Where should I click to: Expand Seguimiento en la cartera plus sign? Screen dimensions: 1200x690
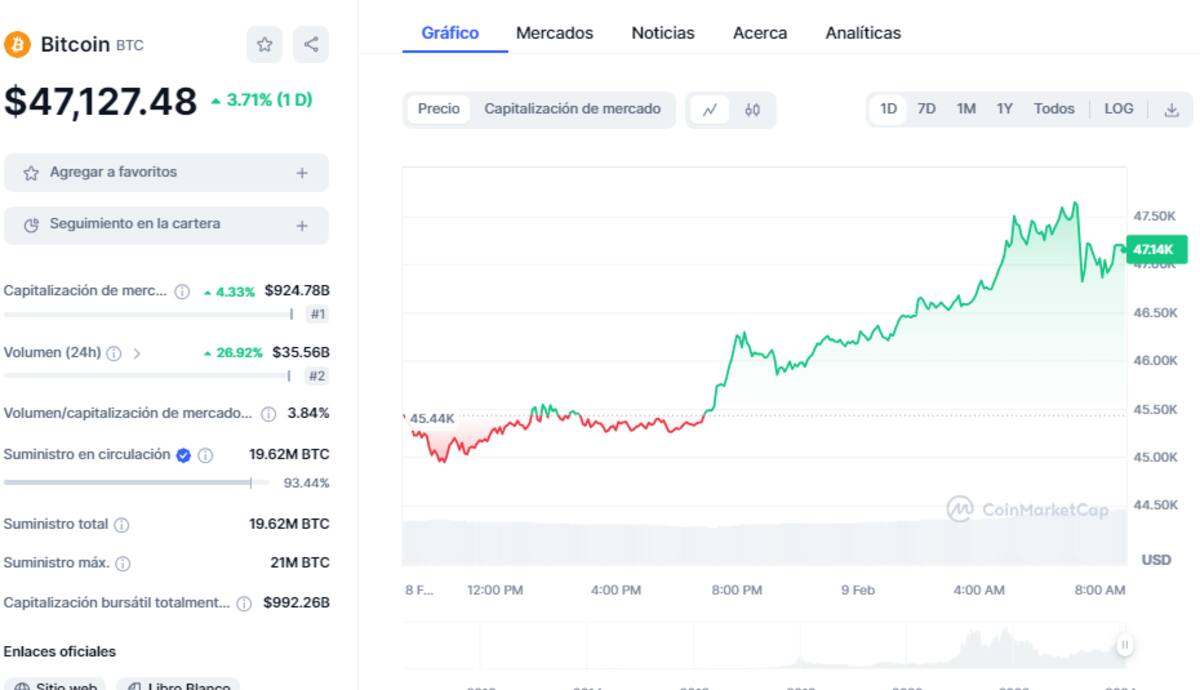(x=302, y=226)
